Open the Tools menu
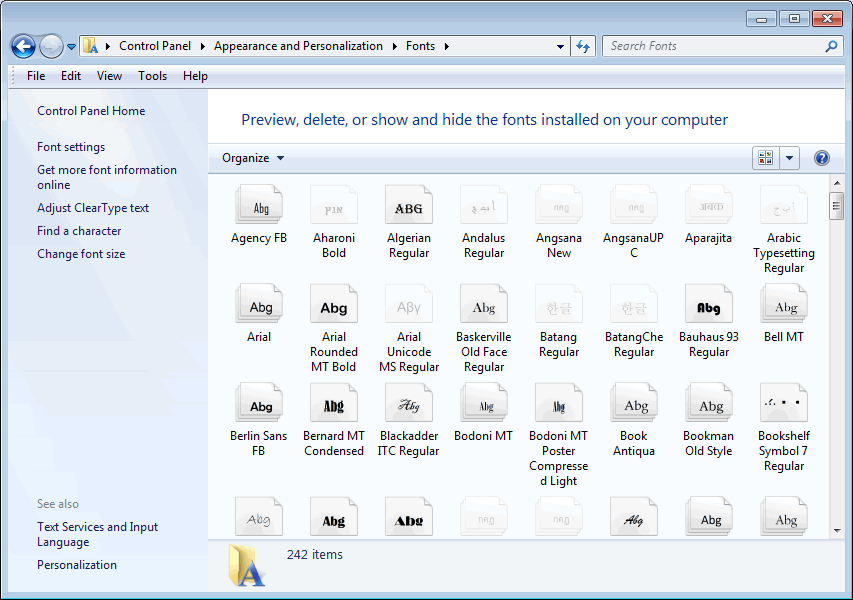This screenshot has width=853, height=600. (x=152, y=76)
